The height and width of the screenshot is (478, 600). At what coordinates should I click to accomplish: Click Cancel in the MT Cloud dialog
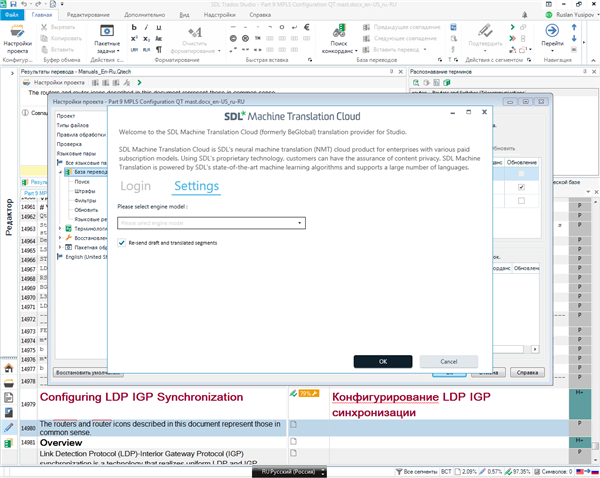[x=448, y=361]
